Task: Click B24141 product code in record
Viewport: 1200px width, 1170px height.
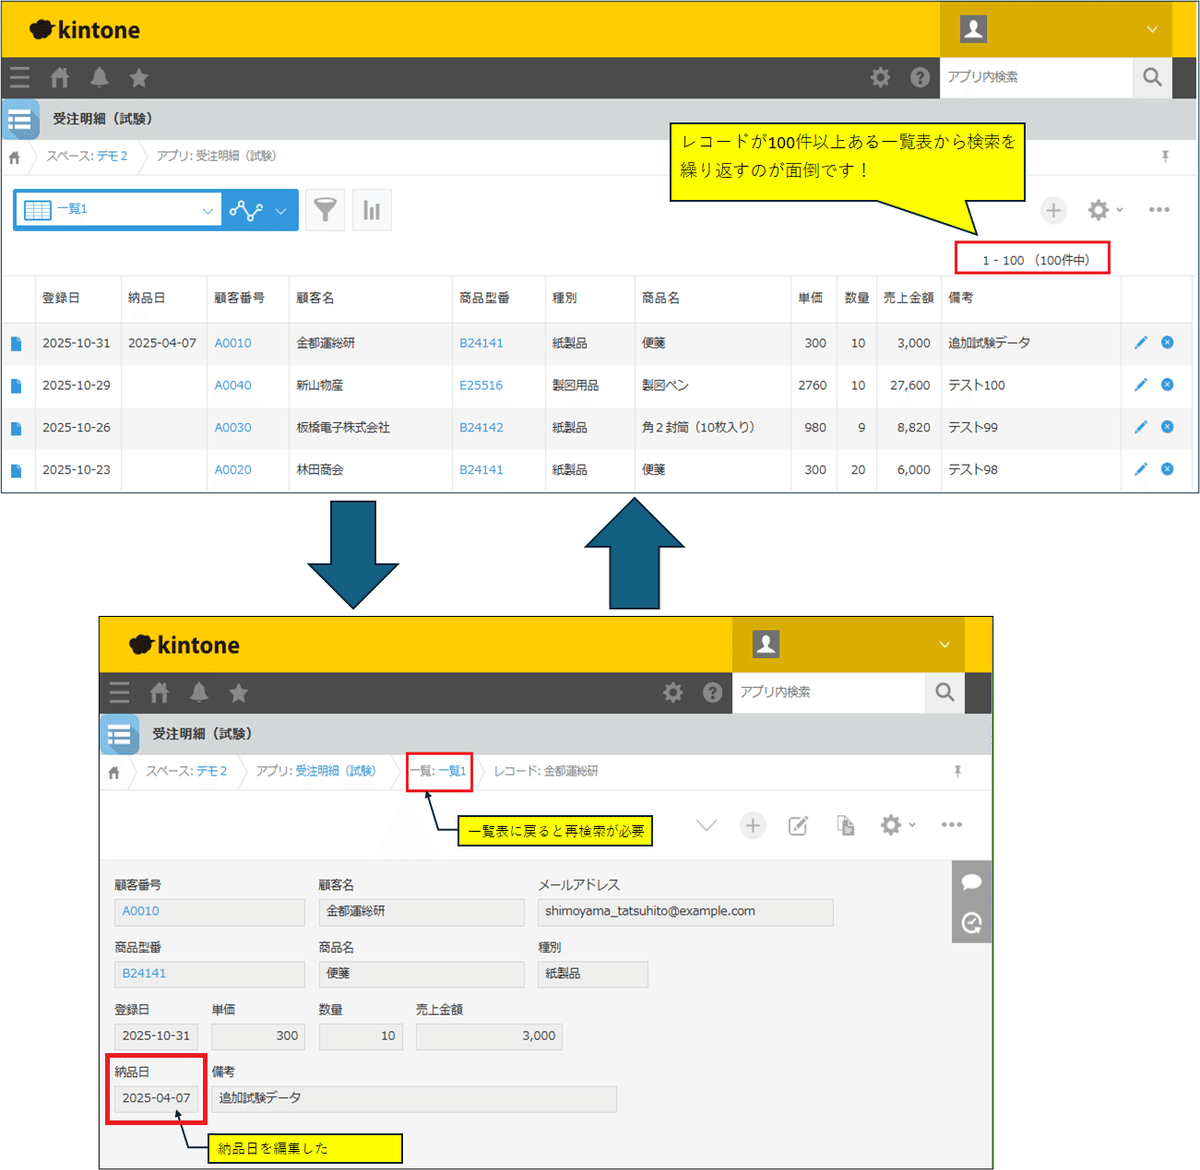Action: point(144,973)
